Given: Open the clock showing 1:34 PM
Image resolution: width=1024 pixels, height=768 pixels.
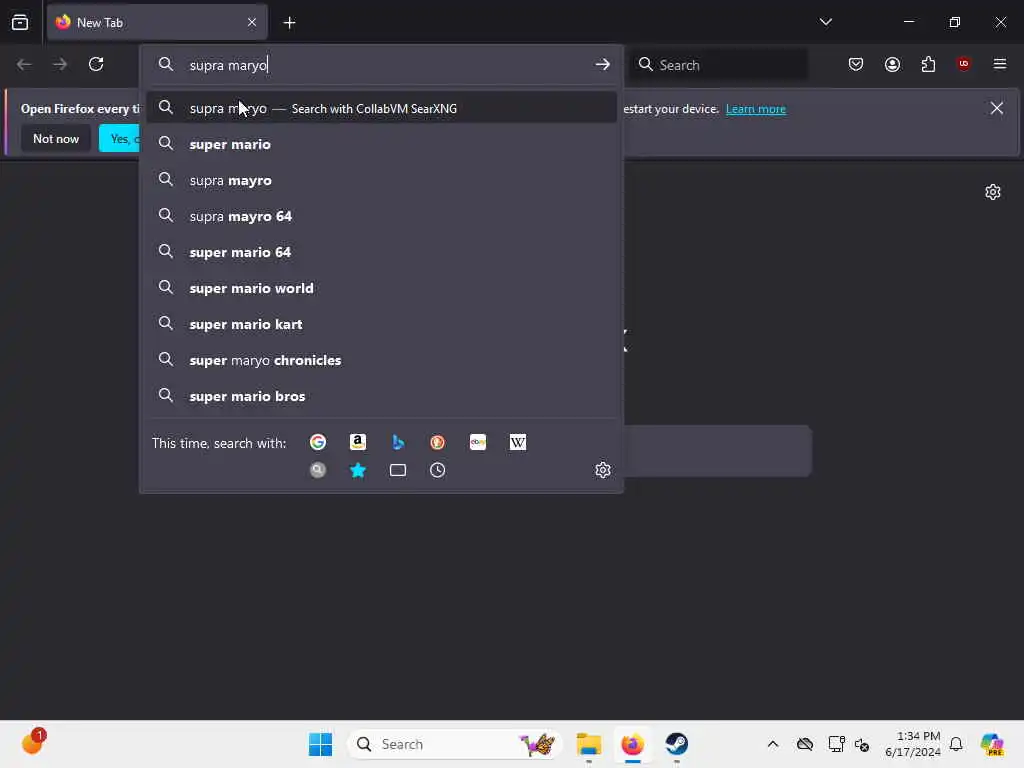Looking at the screenshot, I should pyautogui.click(x=912, y=744).
